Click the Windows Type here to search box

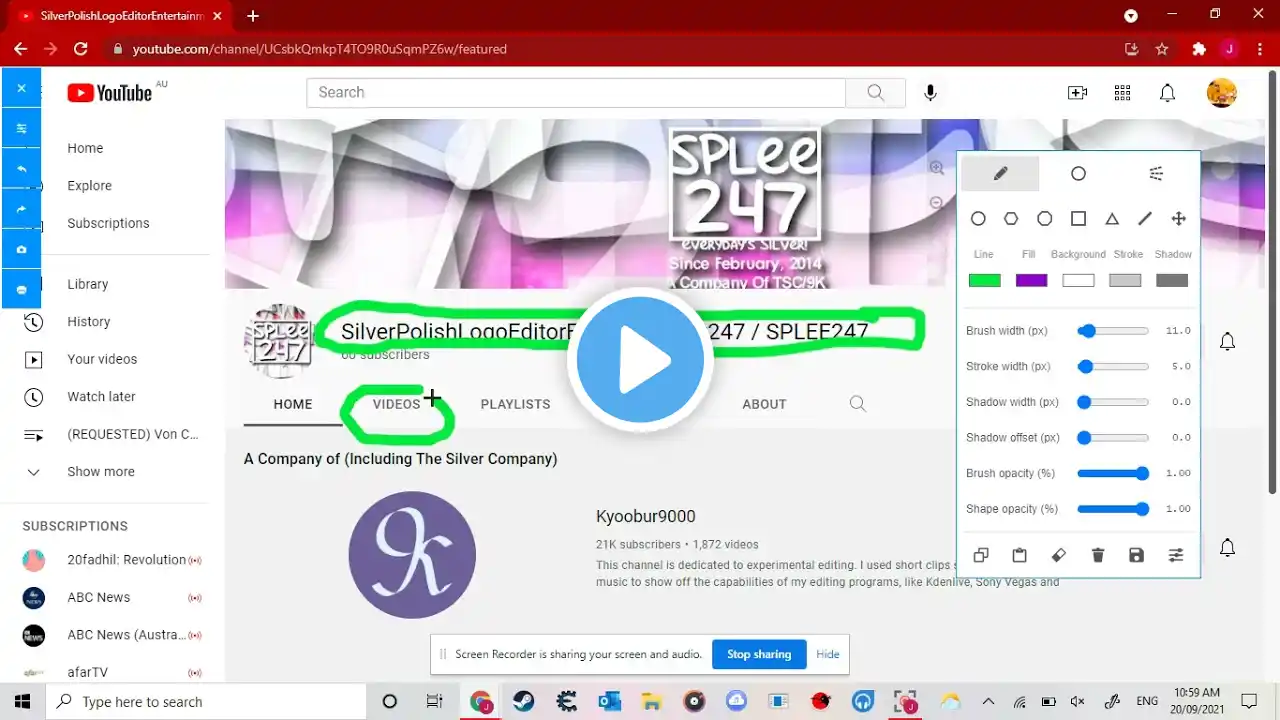pyautogui.click(x=205, y=702)
